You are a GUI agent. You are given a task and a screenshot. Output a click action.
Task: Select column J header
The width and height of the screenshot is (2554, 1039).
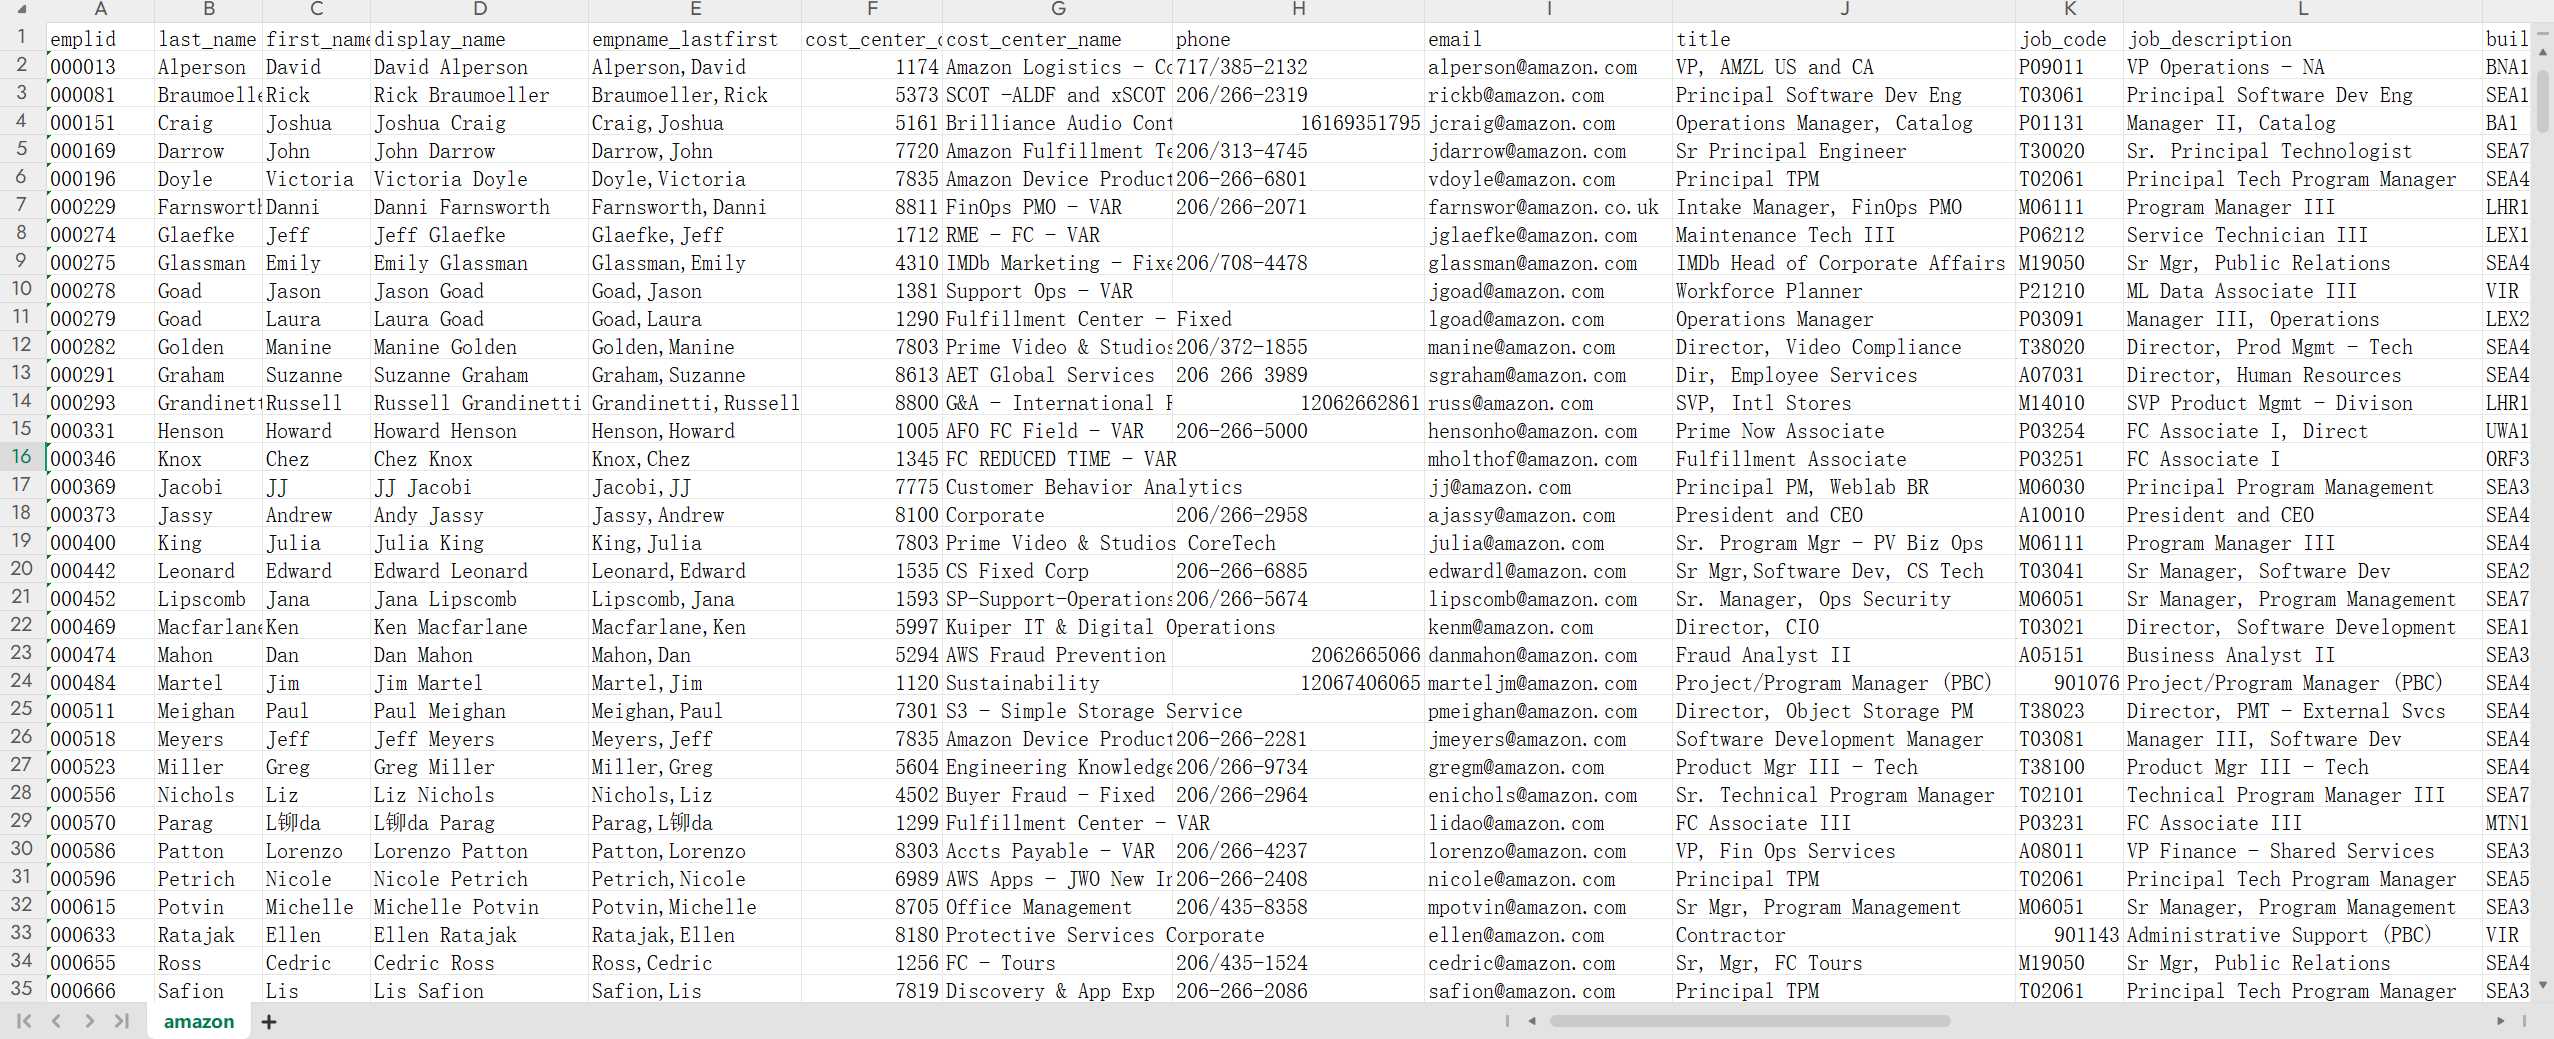tap(1844, 10)
